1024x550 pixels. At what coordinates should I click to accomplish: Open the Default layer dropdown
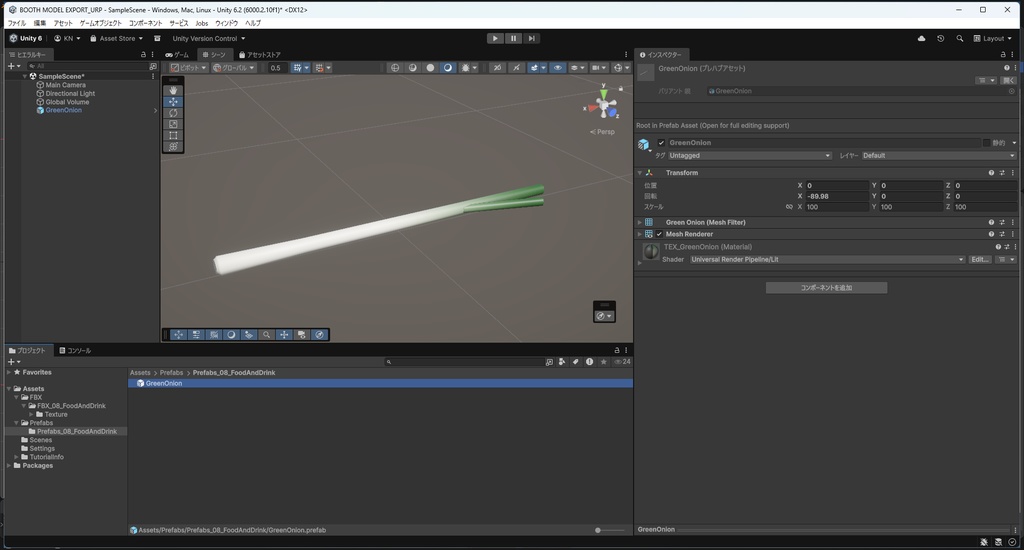pyautogui.click(x=939, y=155)
